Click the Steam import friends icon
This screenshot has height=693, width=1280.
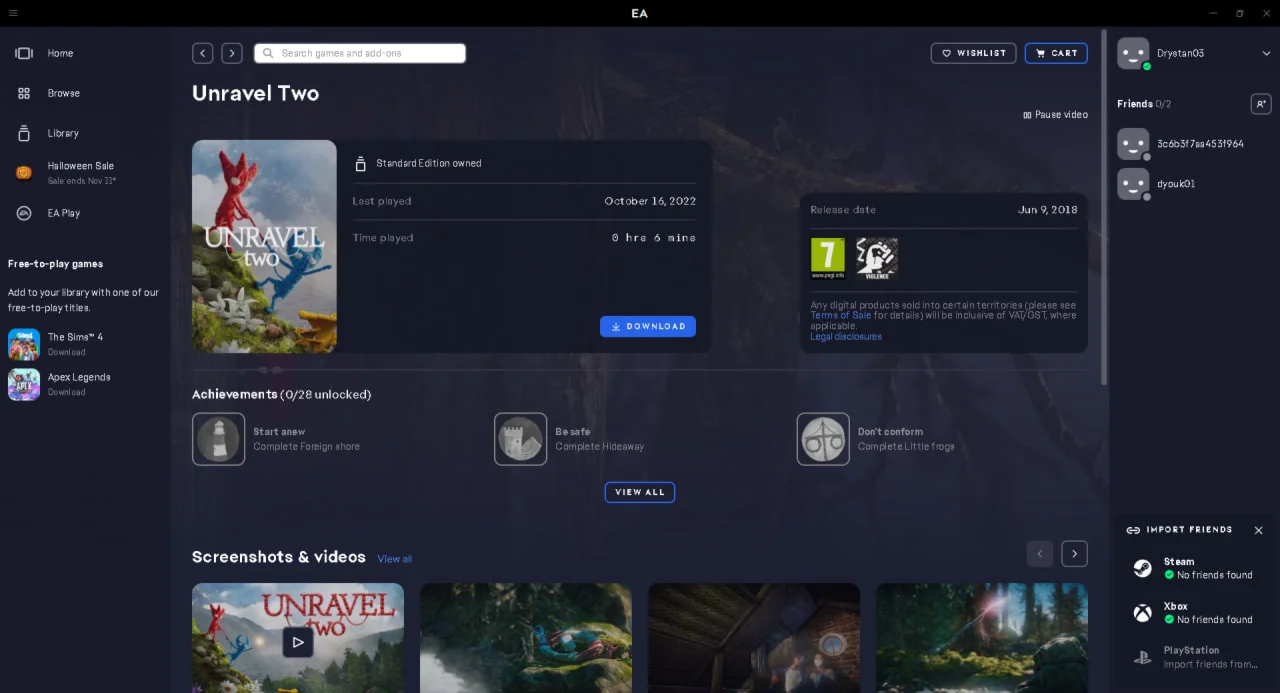(x=1142, y=568)
